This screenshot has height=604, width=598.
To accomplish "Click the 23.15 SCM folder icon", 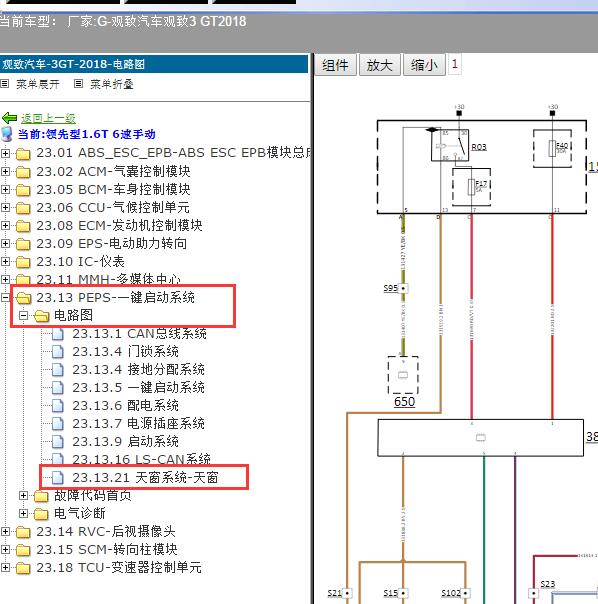I will 23,550.
